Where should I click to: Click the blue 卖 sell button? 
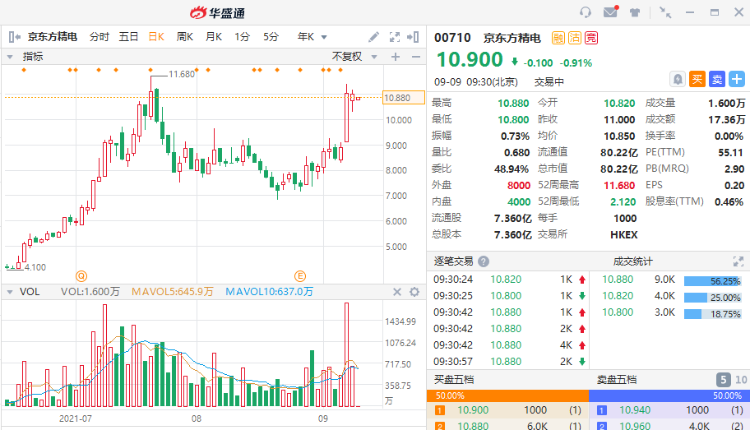pos(717,79)
